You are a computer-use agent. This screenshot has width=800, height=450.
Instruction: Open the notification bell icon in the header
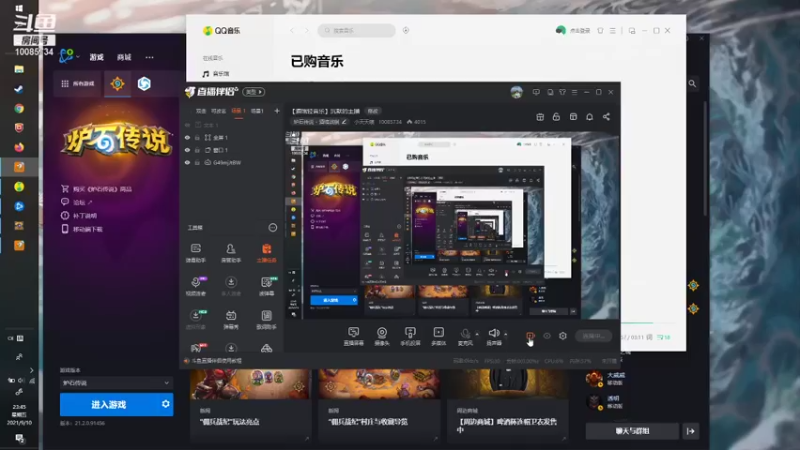(589, 117)
